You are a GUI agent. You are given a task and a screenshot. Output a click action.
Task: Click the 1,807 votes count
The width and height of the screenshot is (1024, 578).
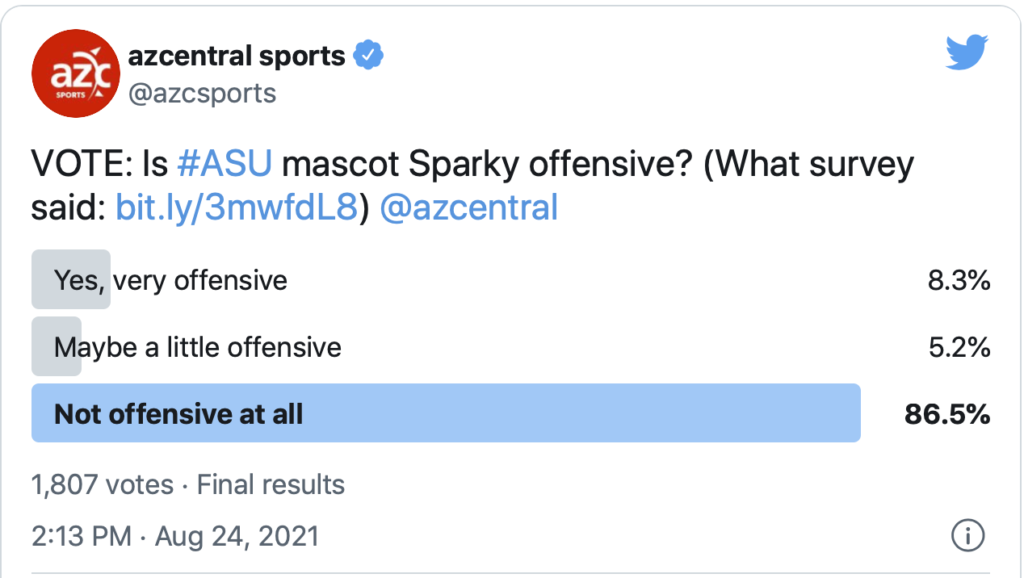(x=102, y=485)
